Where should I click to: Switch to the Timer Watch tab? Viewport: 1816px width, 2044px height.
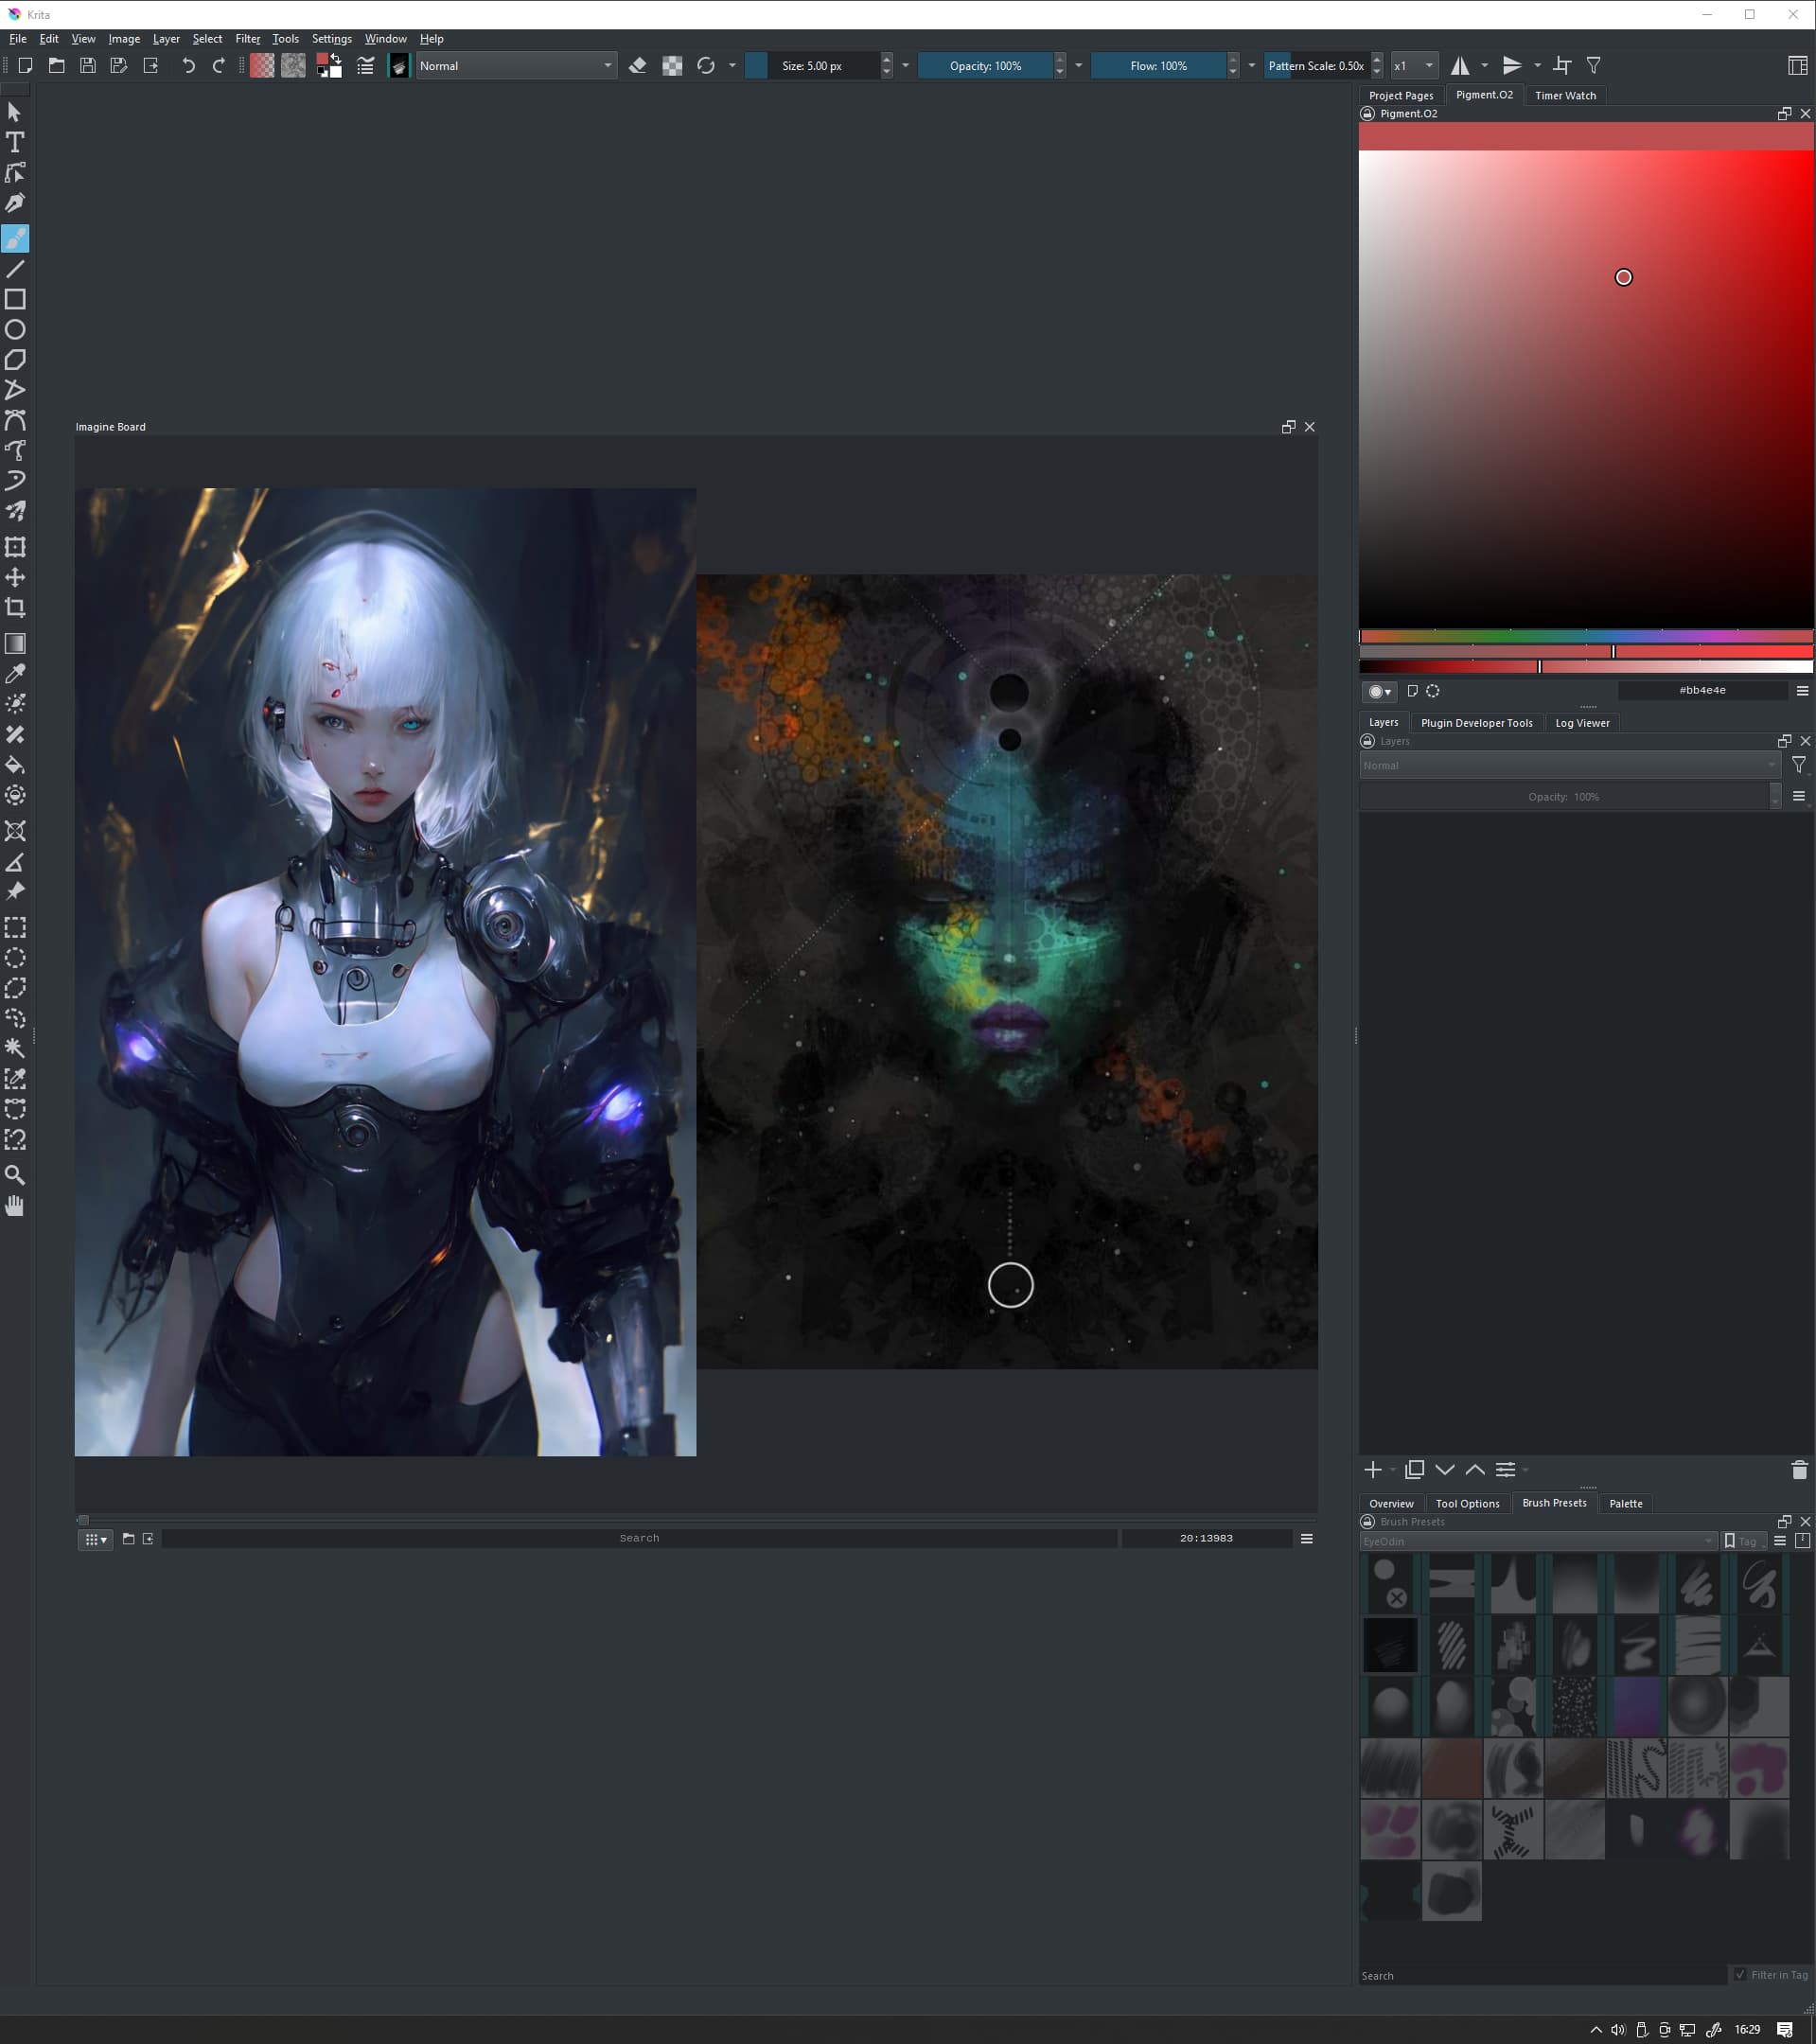click(x=1564, y=95)
